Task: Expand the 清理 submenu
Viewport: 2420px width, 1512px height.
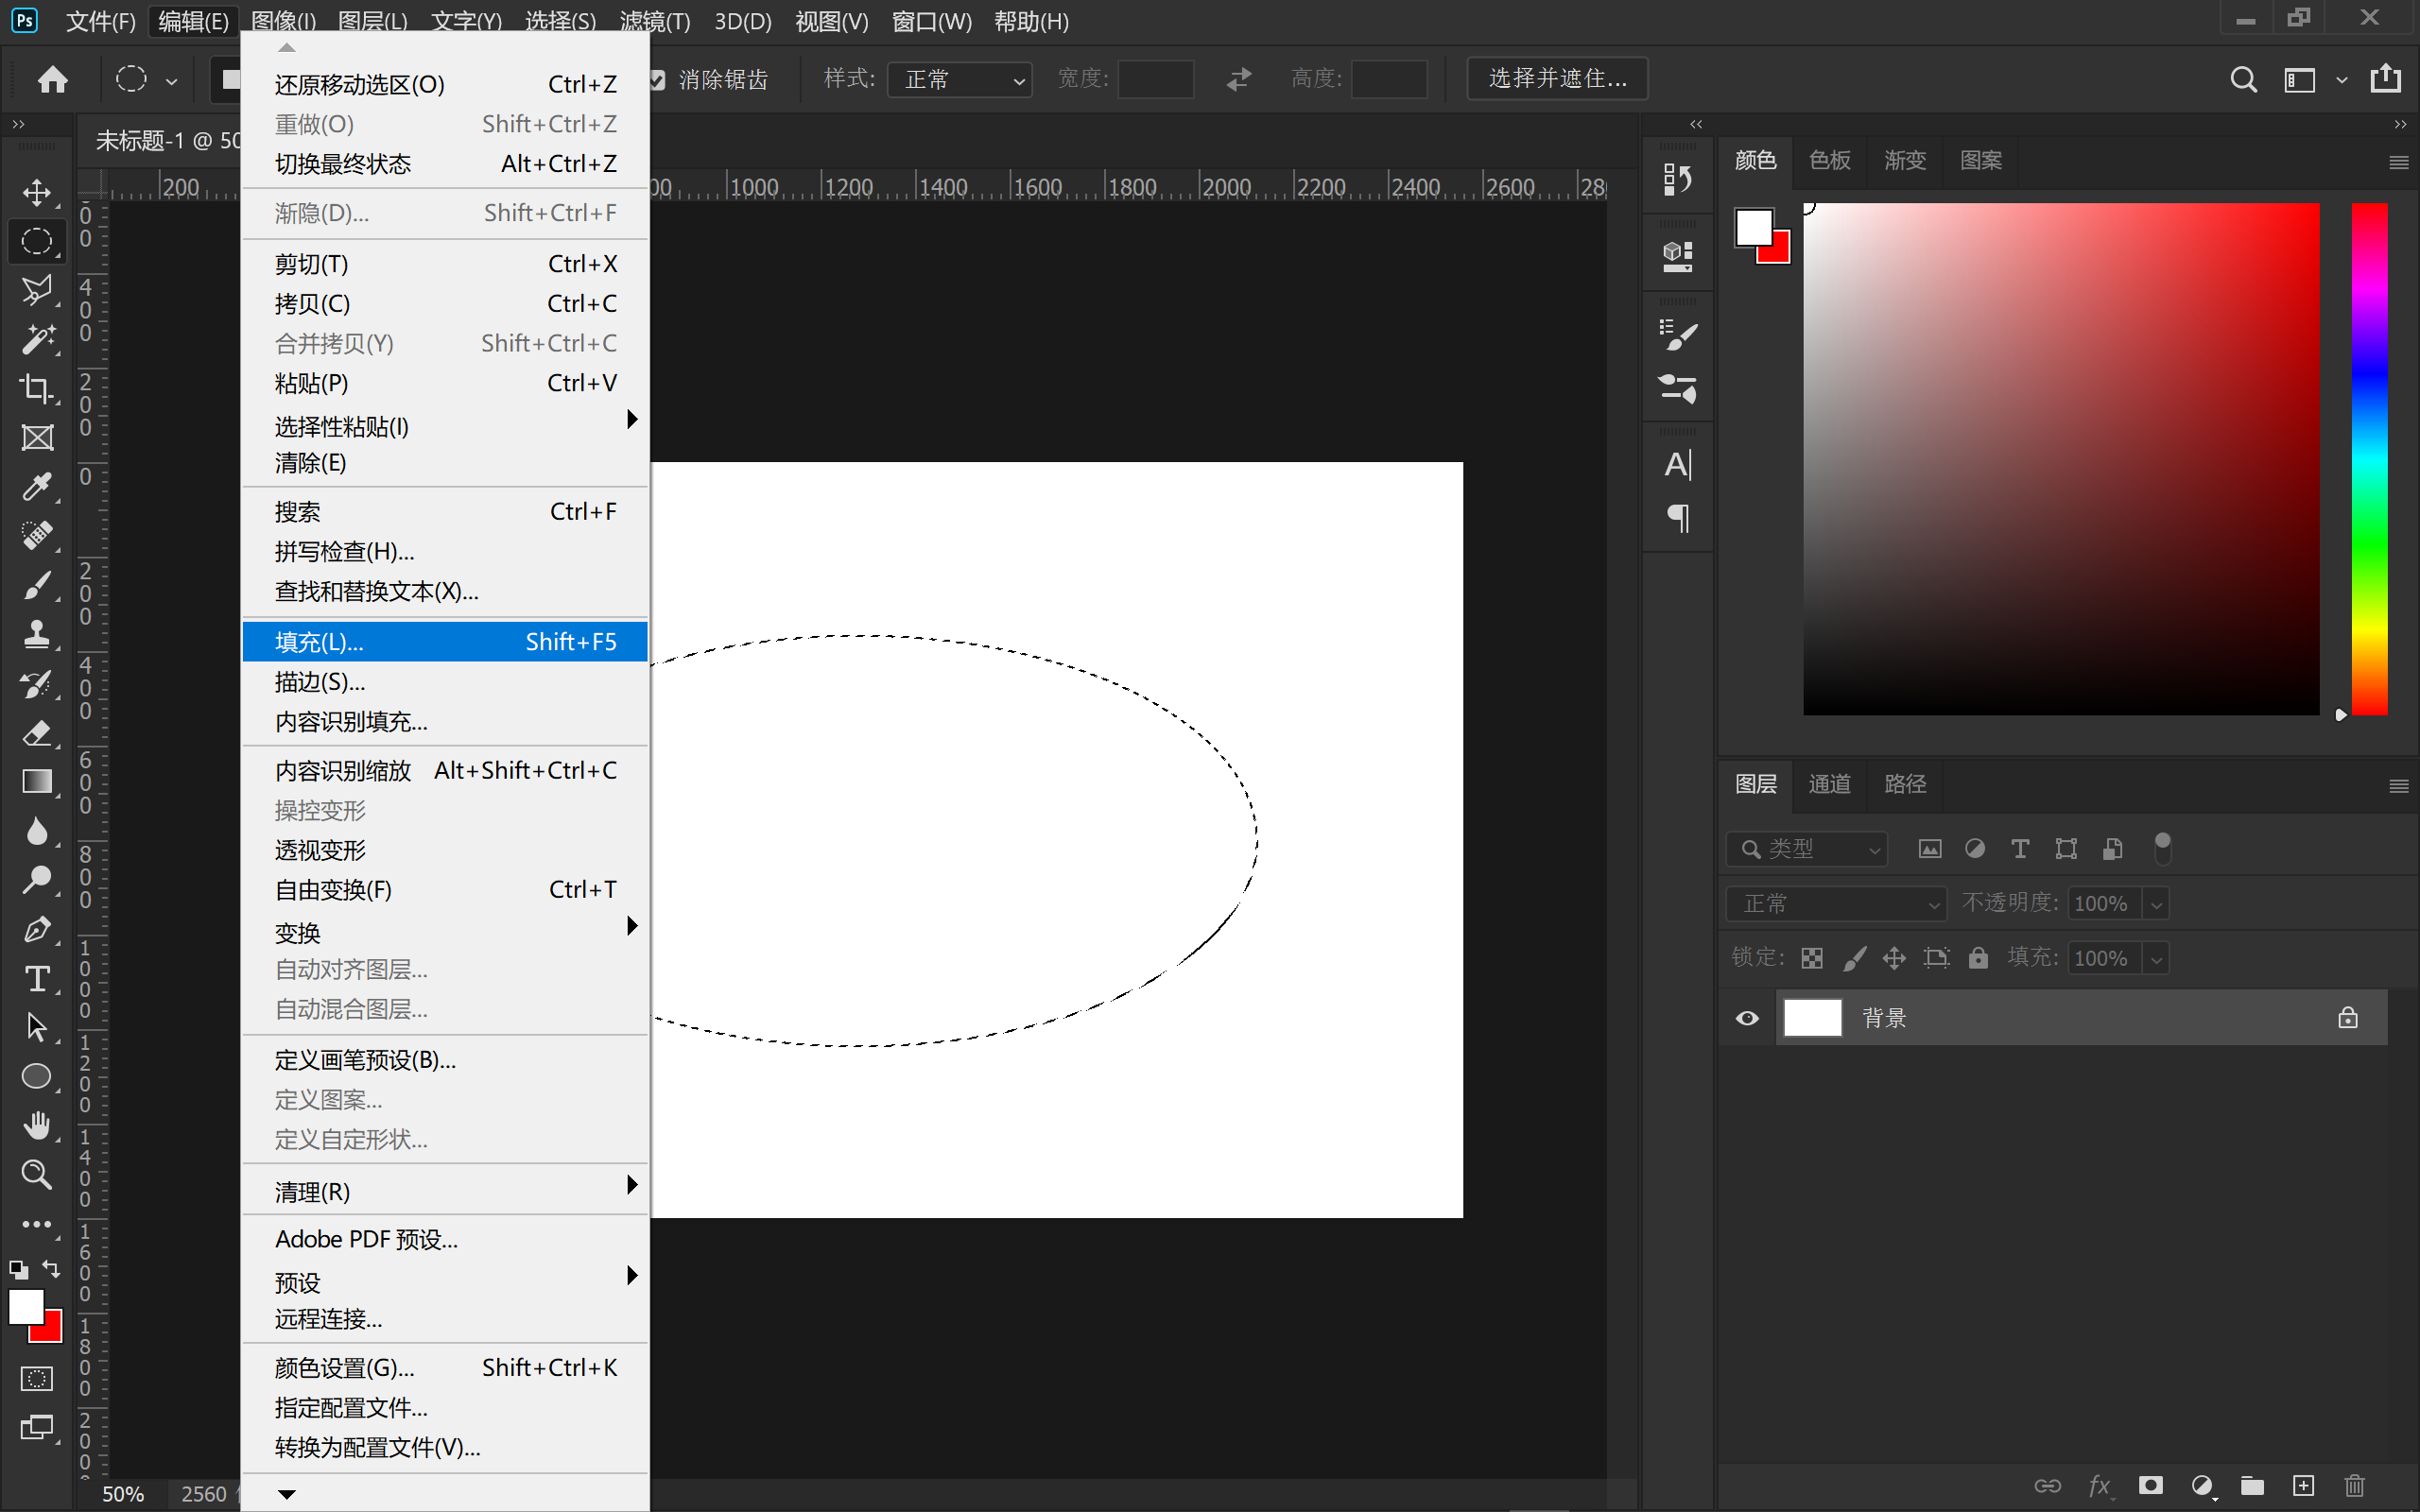Action: (445, 1191)
